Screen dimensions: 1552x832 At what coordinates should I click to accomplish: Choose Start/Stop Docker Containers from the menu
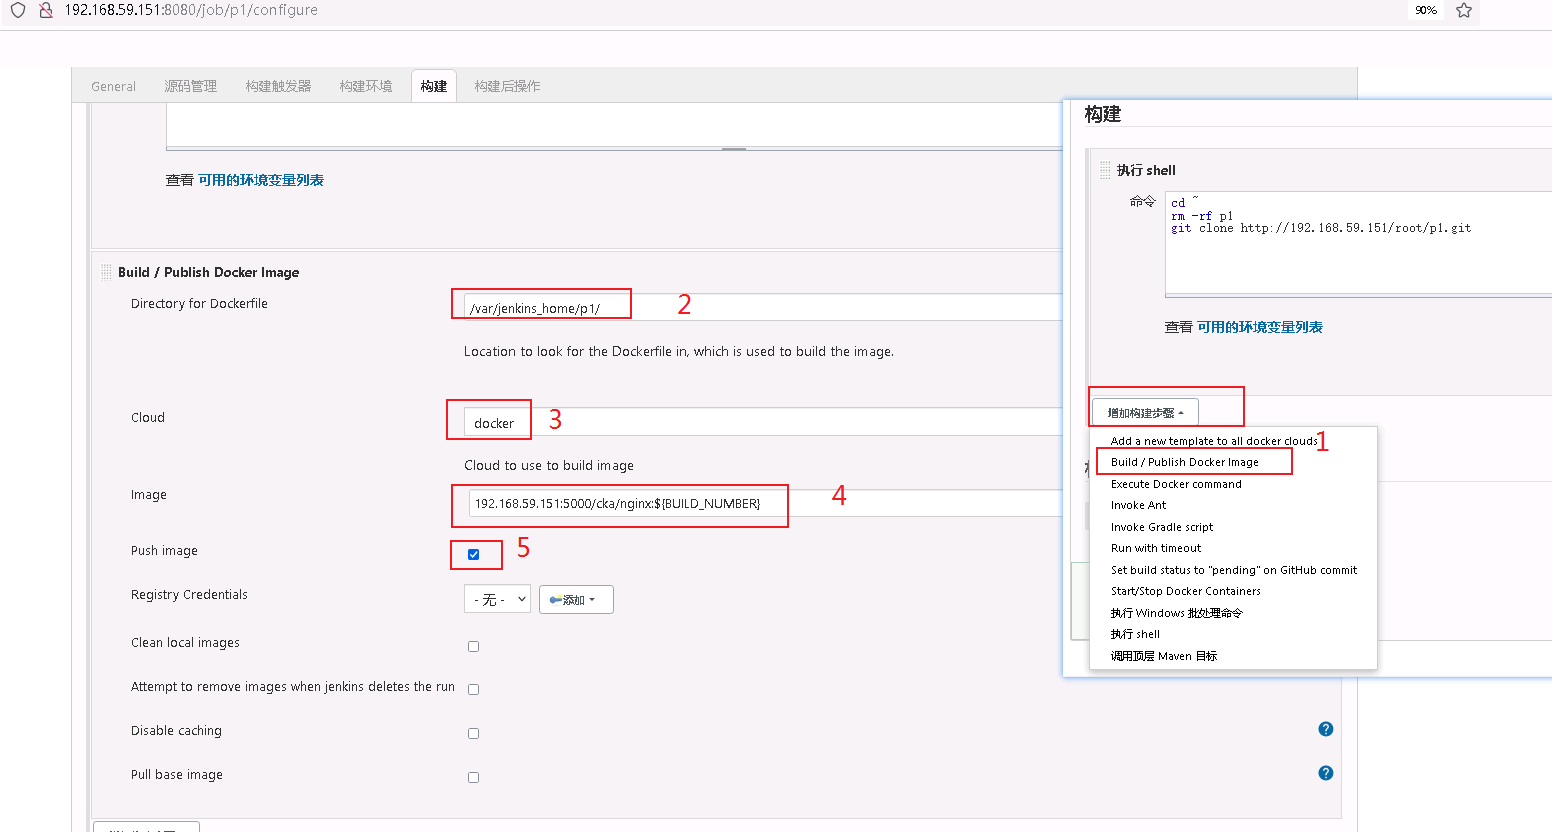coord(1186,591)
